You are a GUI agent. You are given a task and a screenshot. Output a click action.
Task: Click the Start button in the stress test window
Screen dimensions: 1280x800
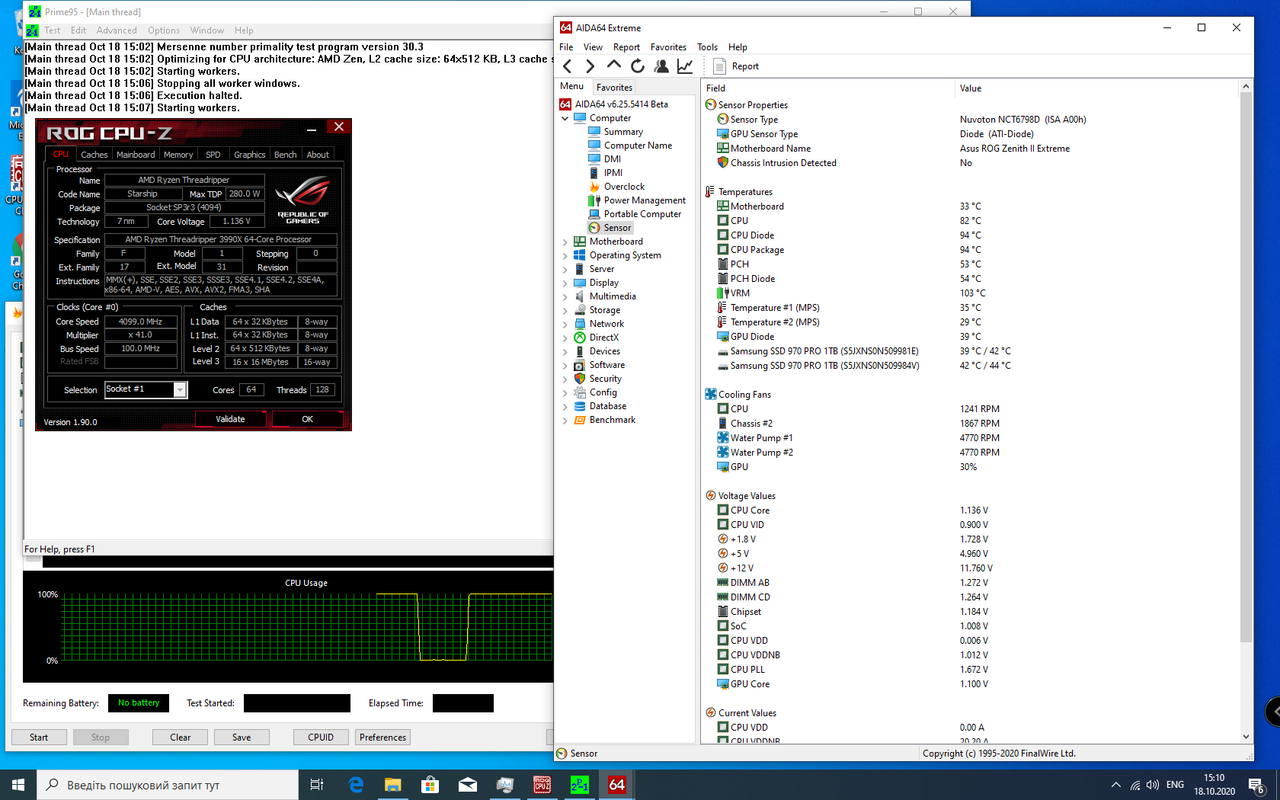(39, 737)
